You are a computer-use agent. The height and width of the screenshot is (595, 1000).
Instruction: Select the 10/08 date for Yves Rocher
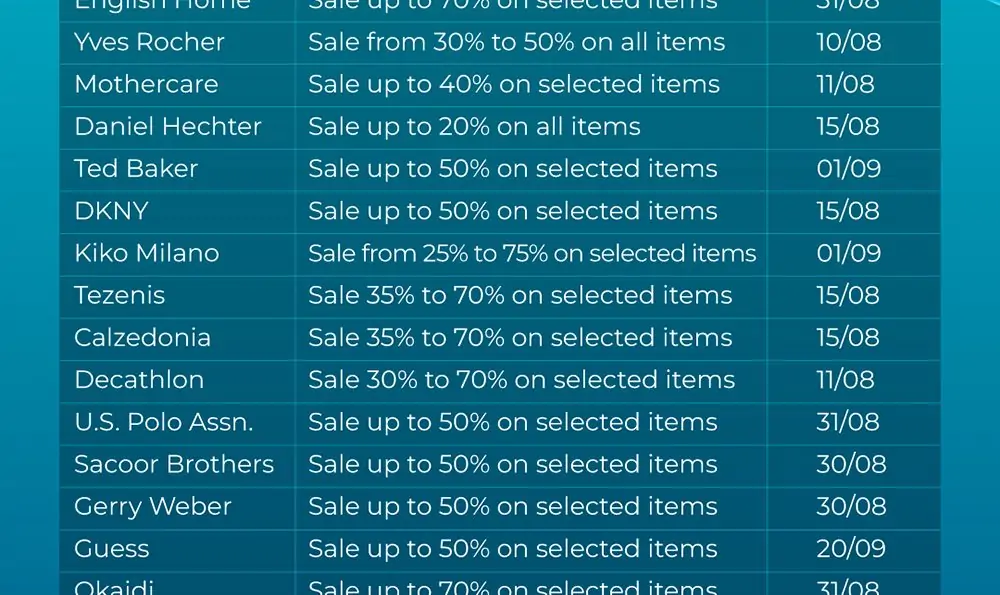point(849,42)
